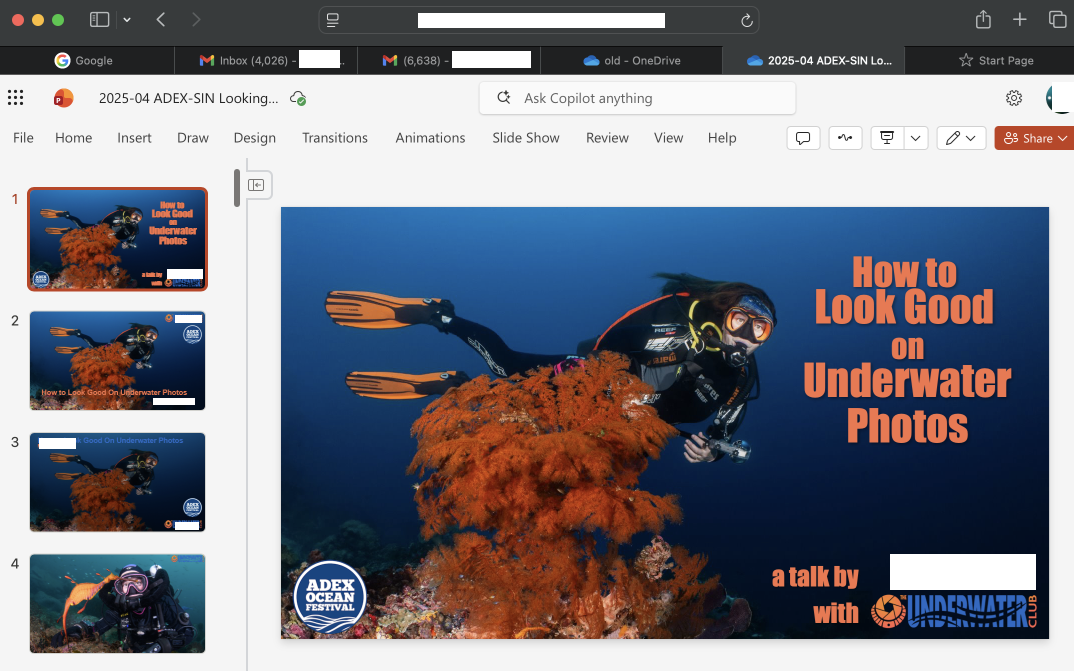Go back with the Safari back arrow
The image size is (1074, 671).
[x=161, y=20]
